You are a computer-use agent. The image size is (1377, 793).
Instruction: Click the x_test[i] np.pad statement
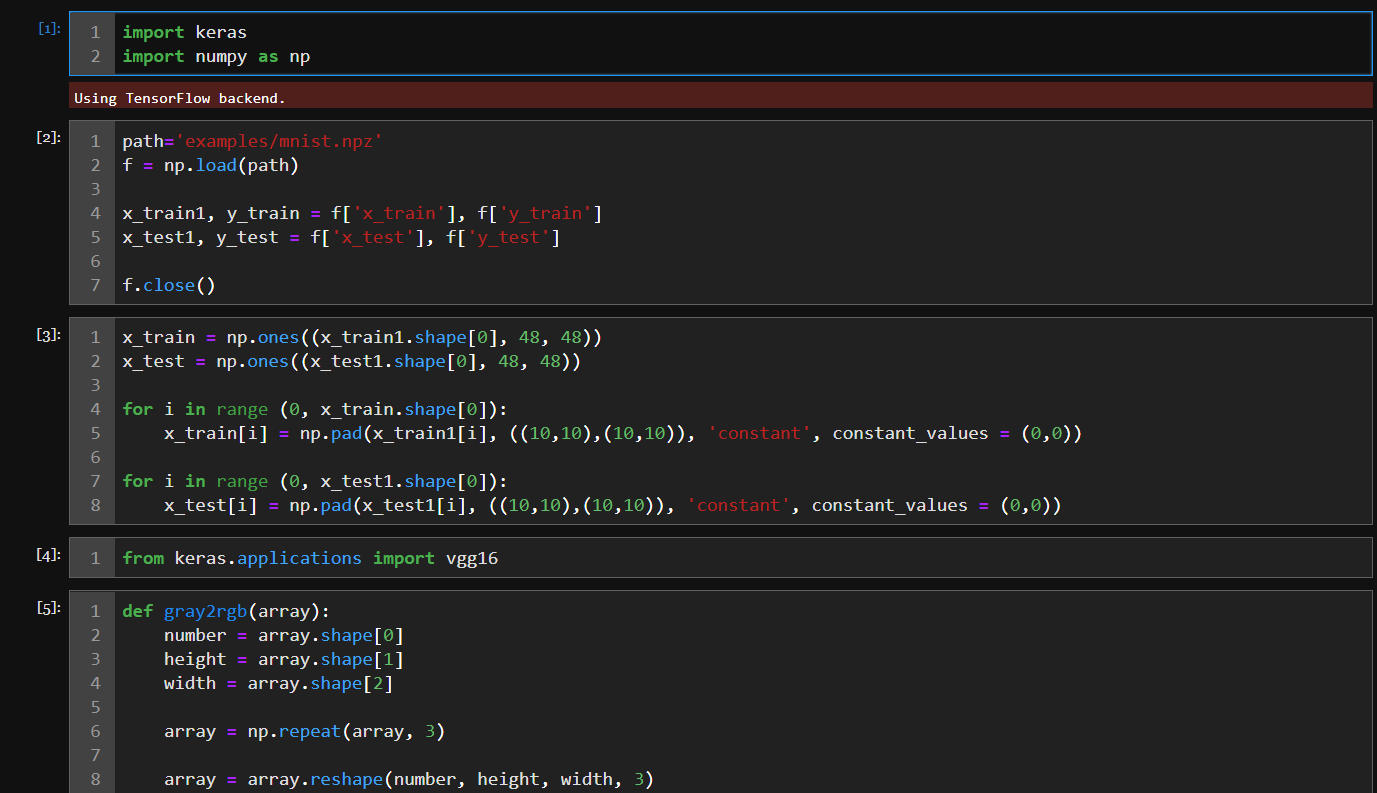pyautogui.click(x=611, y=506)
